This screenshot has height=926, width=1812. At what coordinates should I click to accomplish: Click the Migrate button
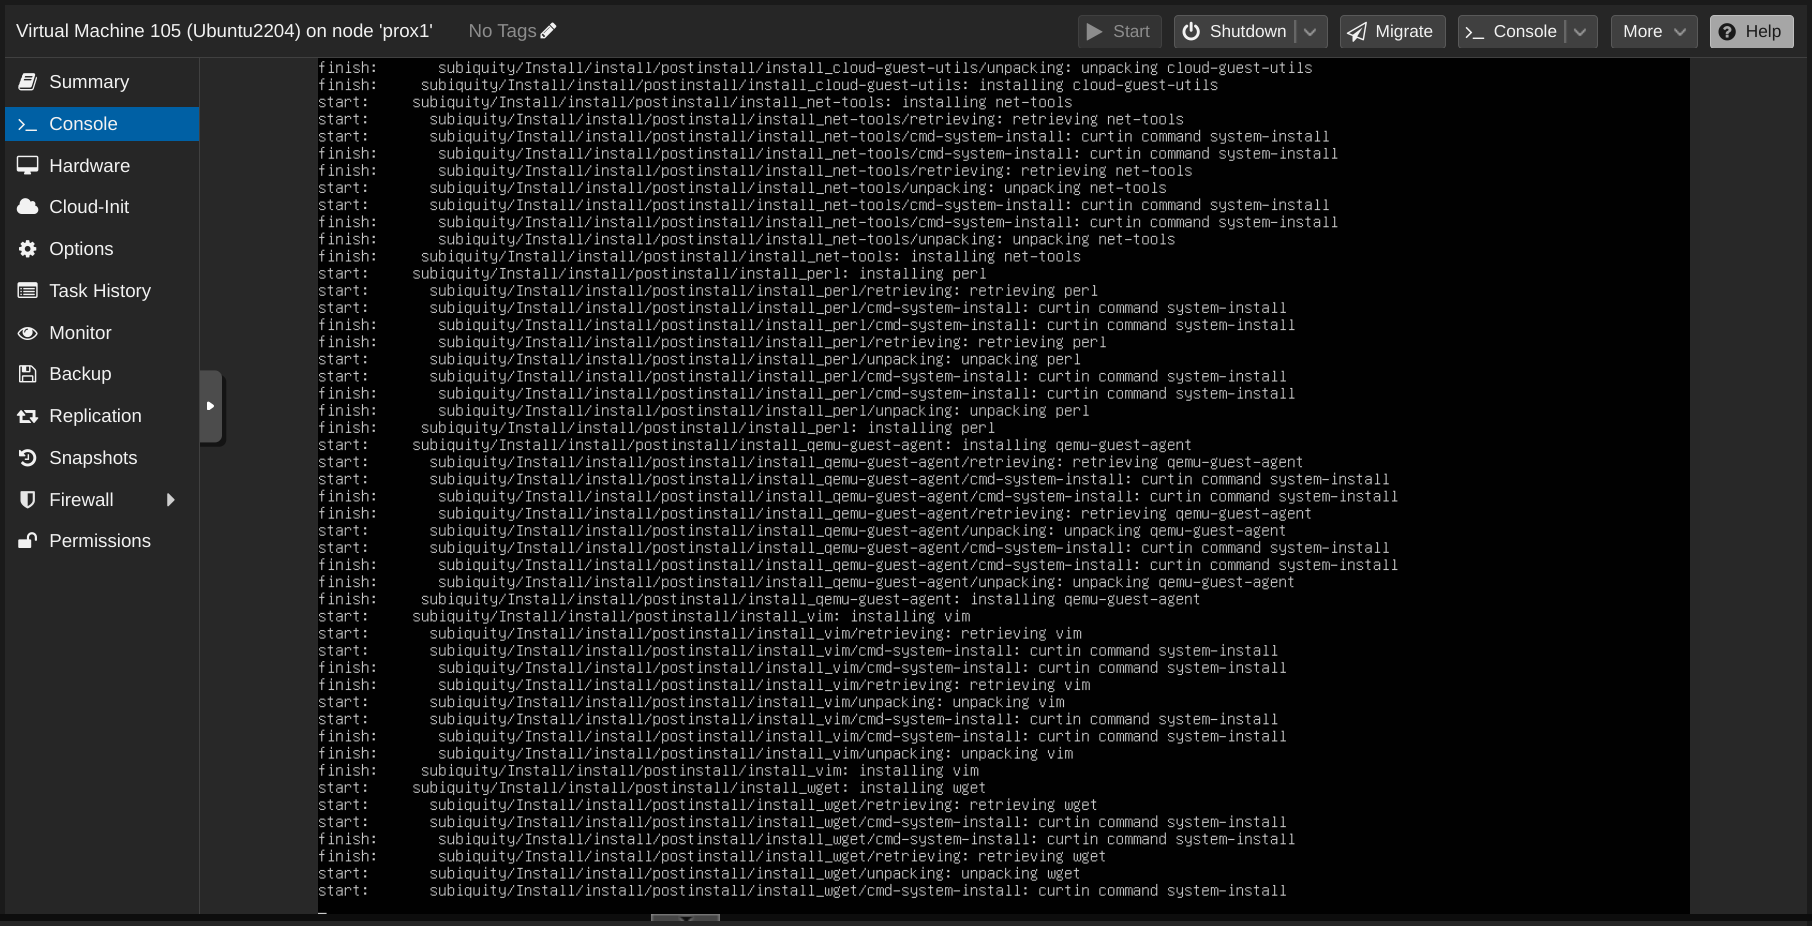click(x=1392, y=32)
